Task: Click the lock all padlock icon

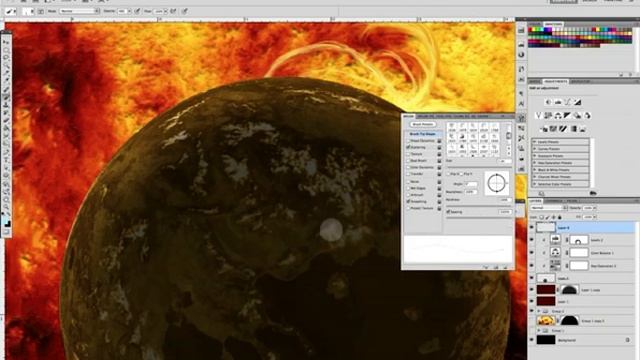Action: click(x=560, y=217)
